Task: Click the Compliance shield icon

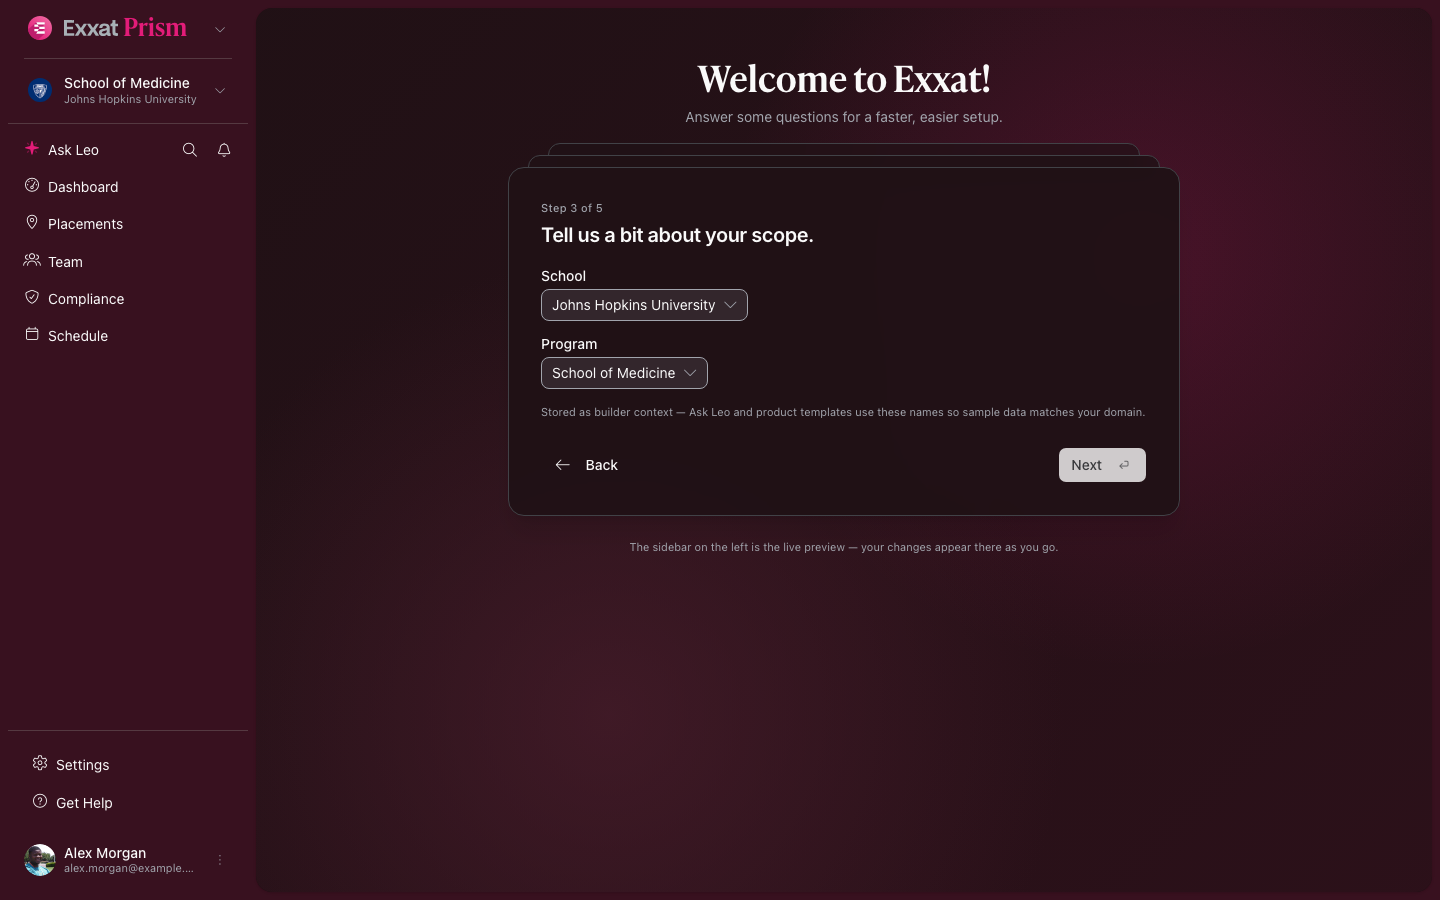Action: point(32,297)
